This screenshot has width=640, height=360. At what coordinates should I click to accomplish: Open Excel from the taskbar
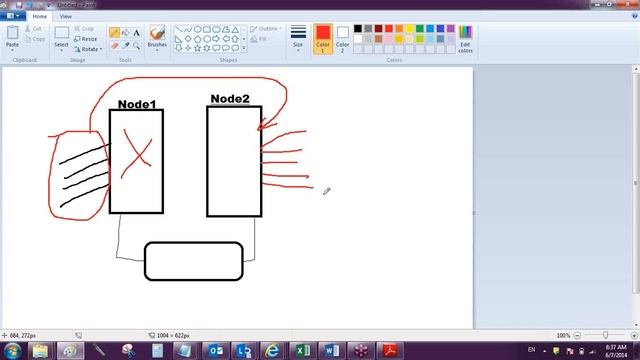coord(302,351)
